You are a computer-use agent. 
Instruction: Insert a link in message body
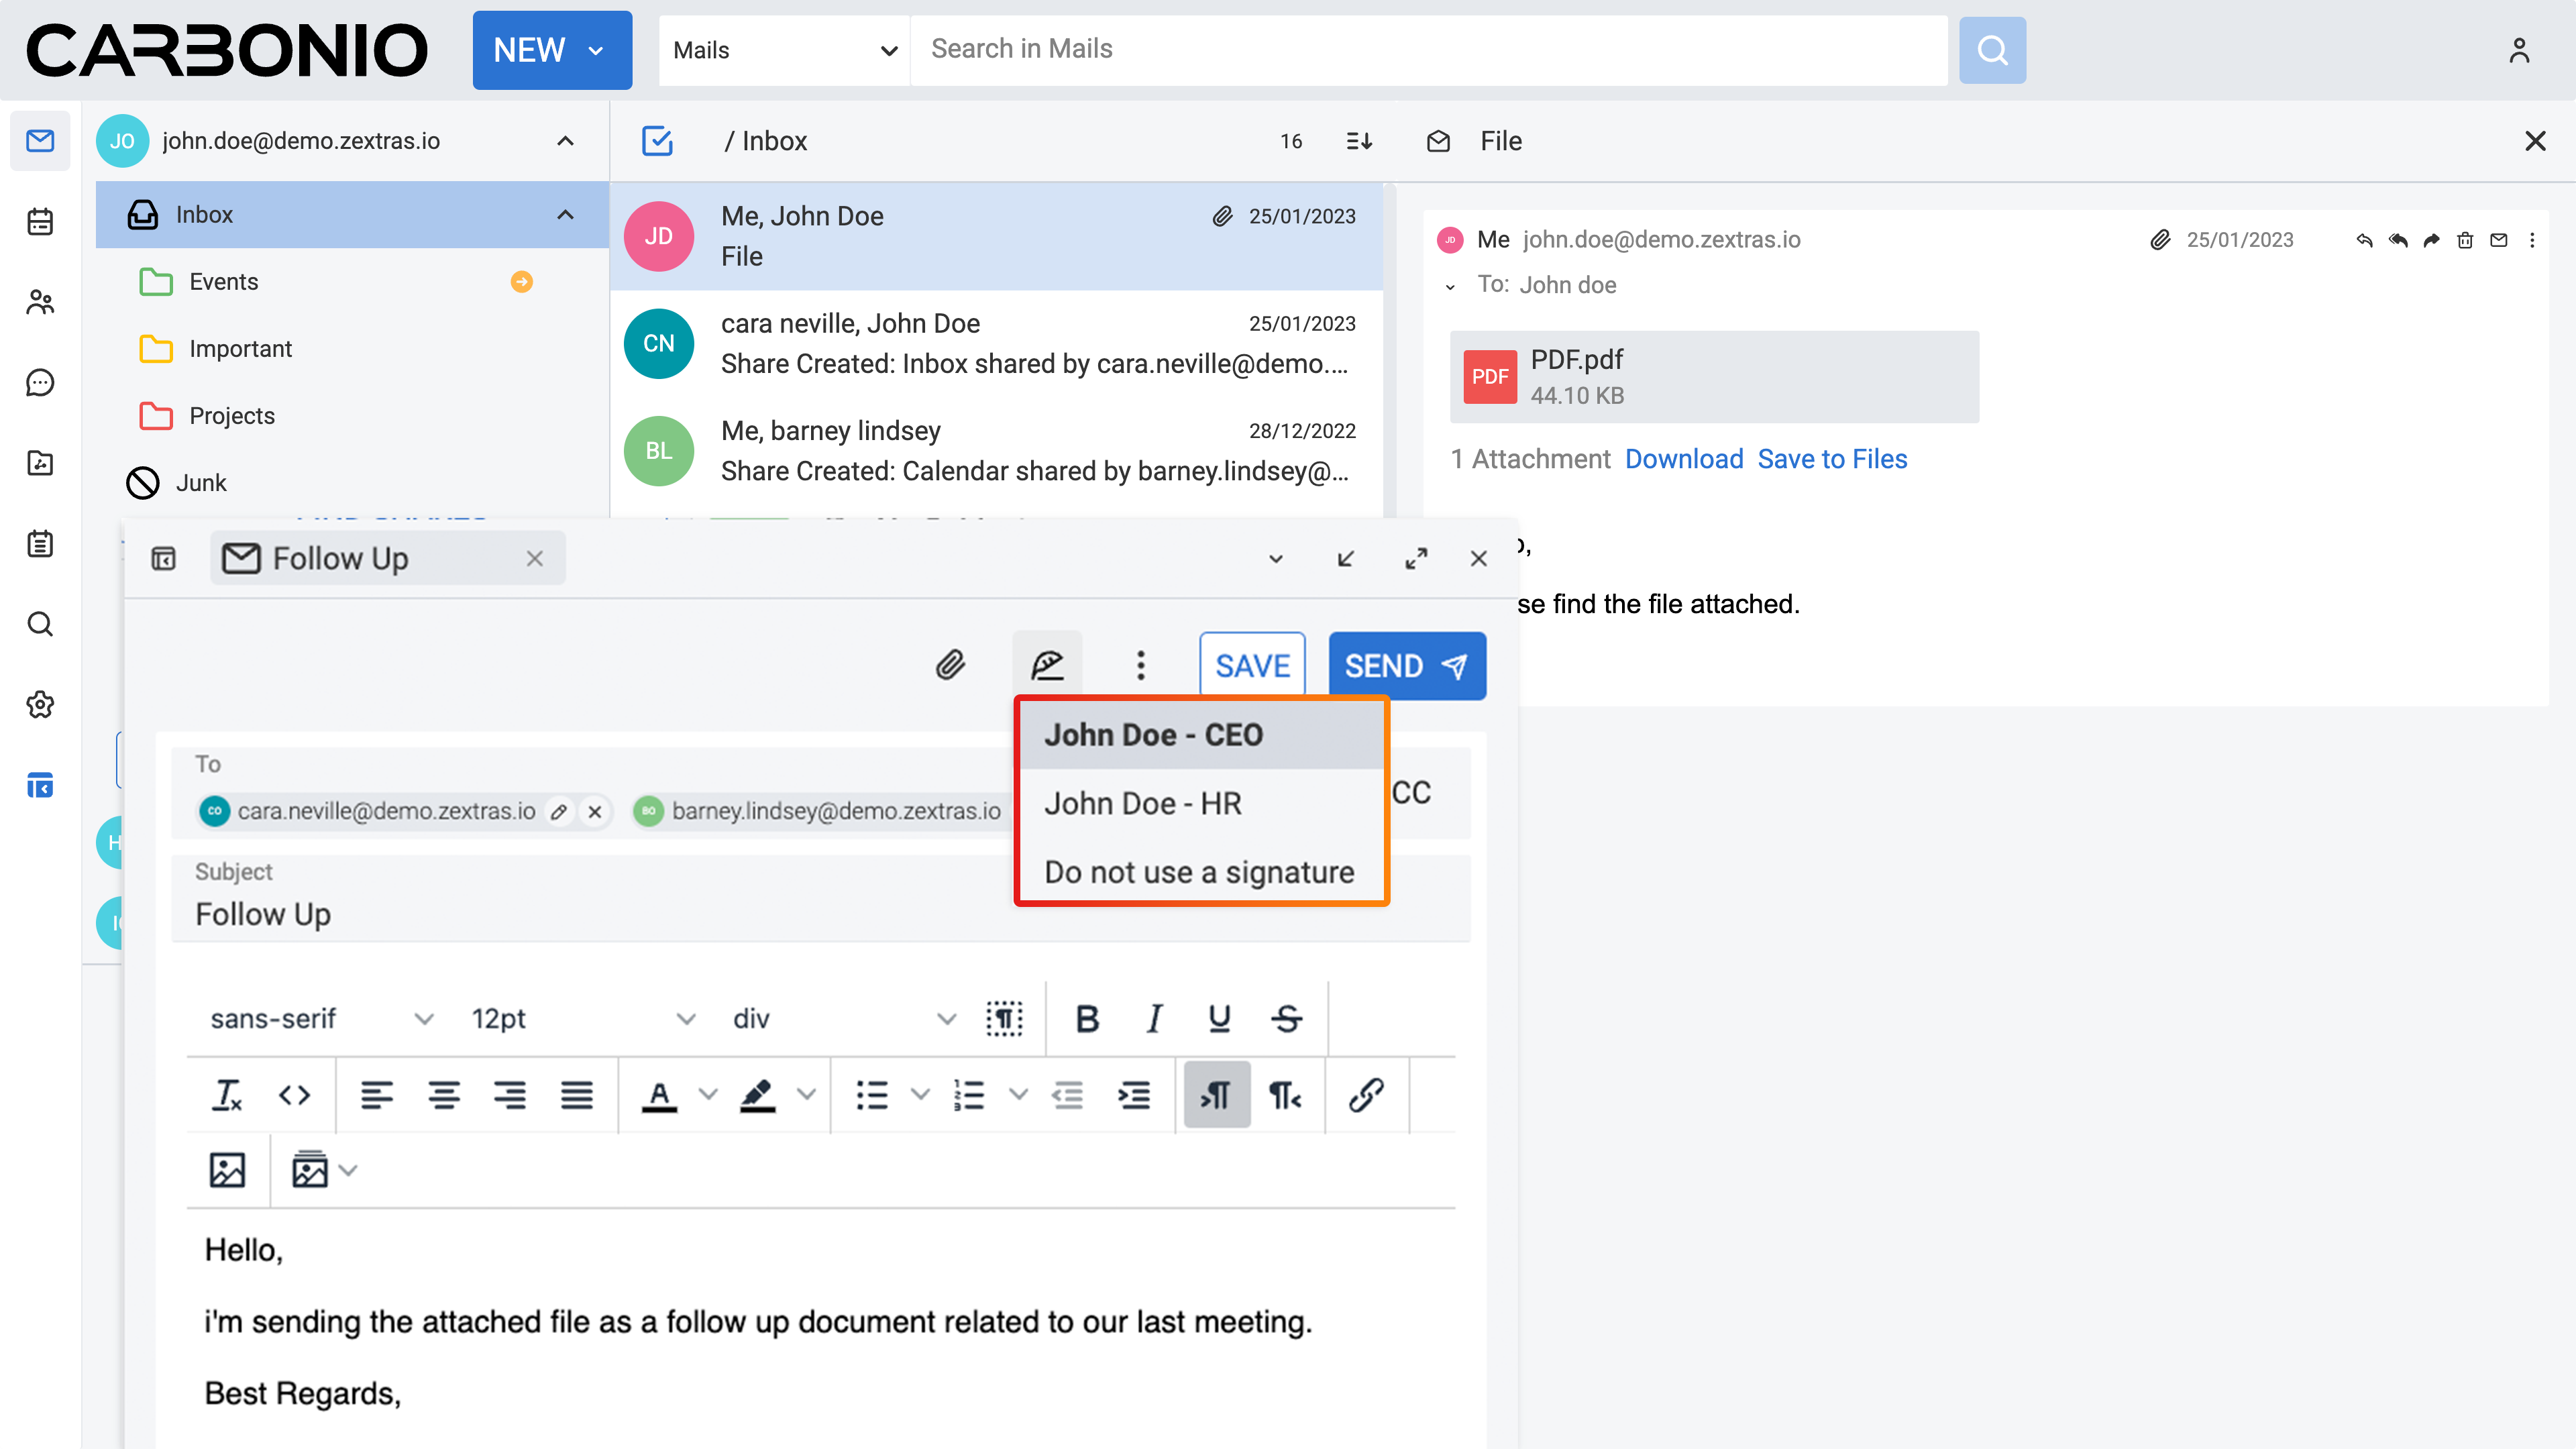pyautogui.click(x=1366, y=1095)
